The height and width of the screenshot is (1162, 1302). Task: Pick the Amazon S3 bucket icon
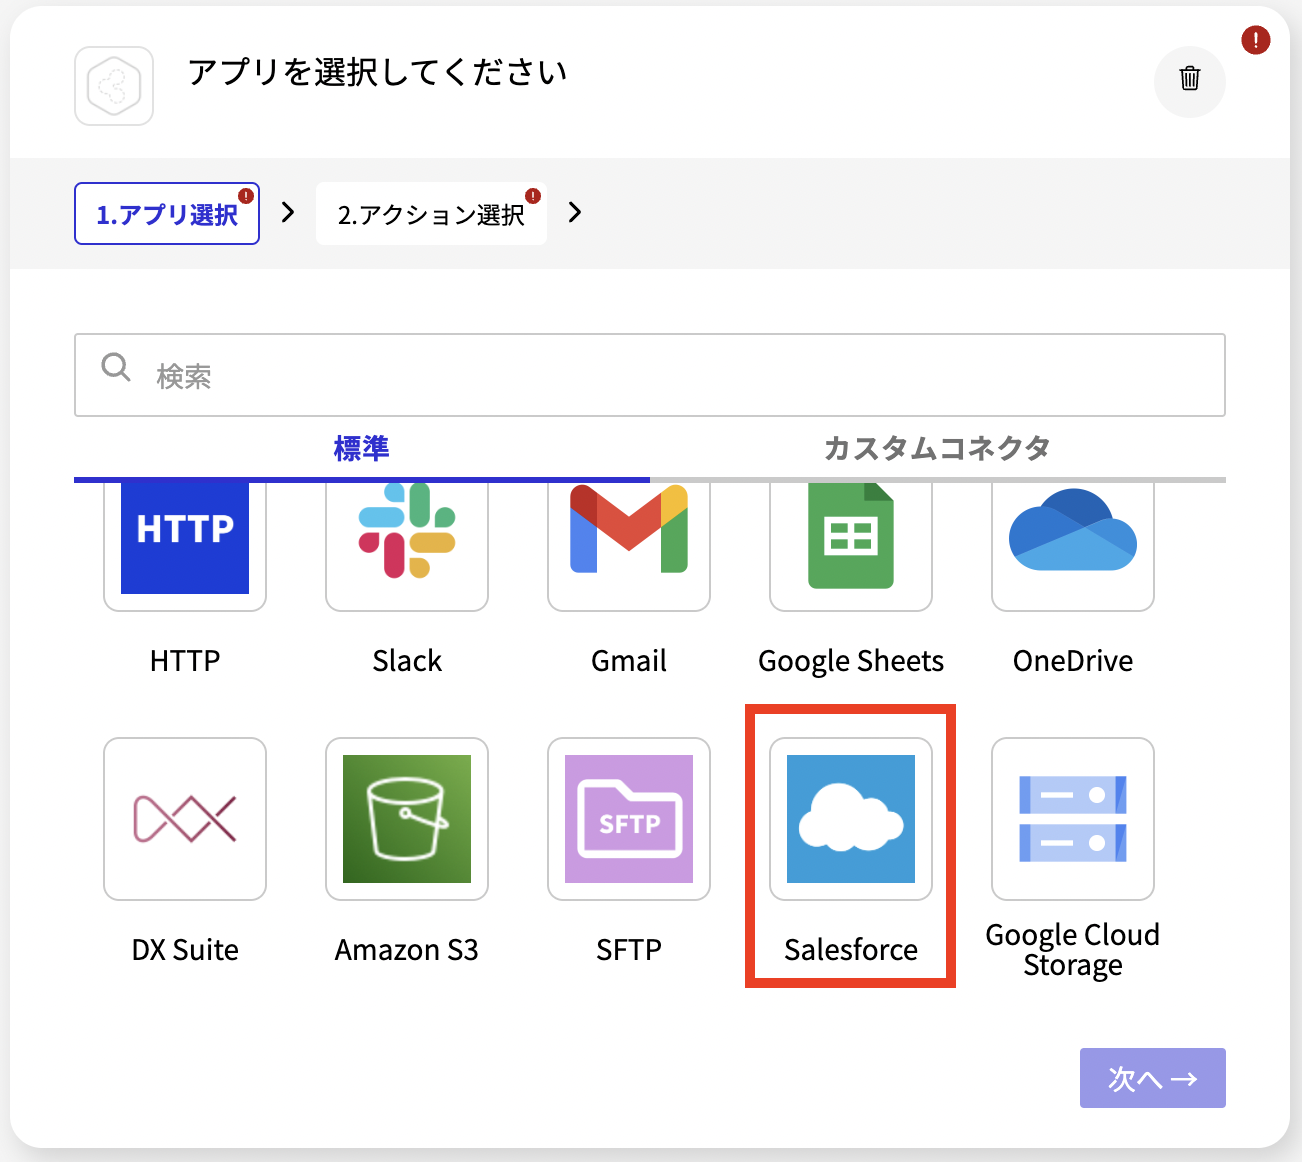(x=407, y=819)
